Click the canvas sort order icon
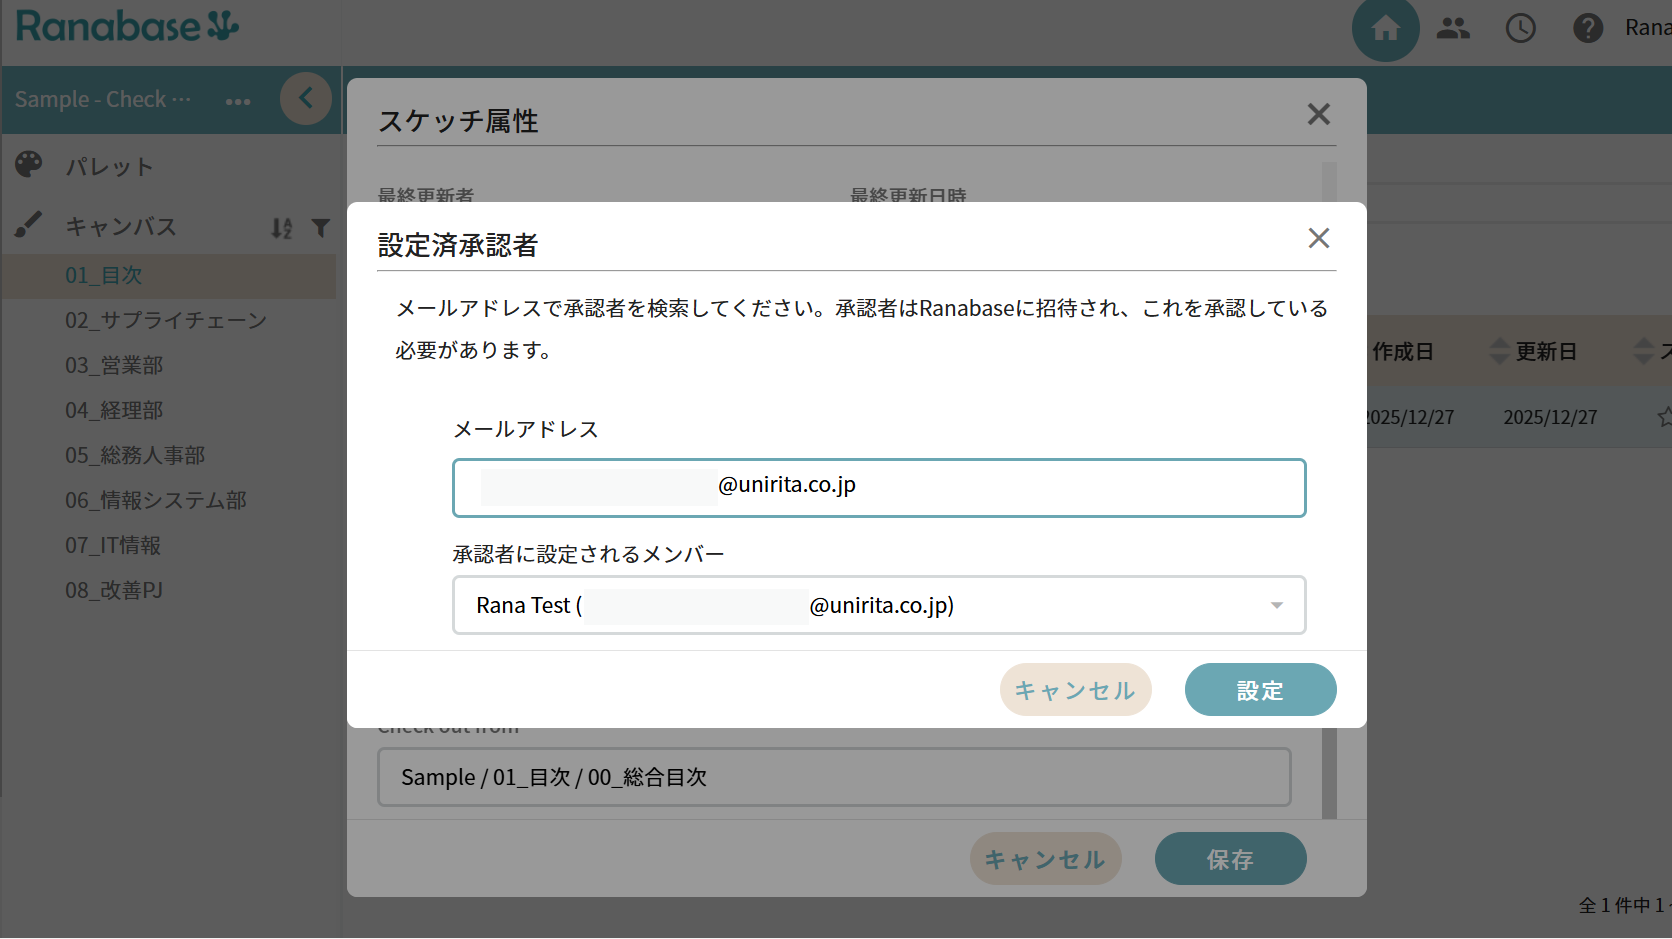 point(282,229)
